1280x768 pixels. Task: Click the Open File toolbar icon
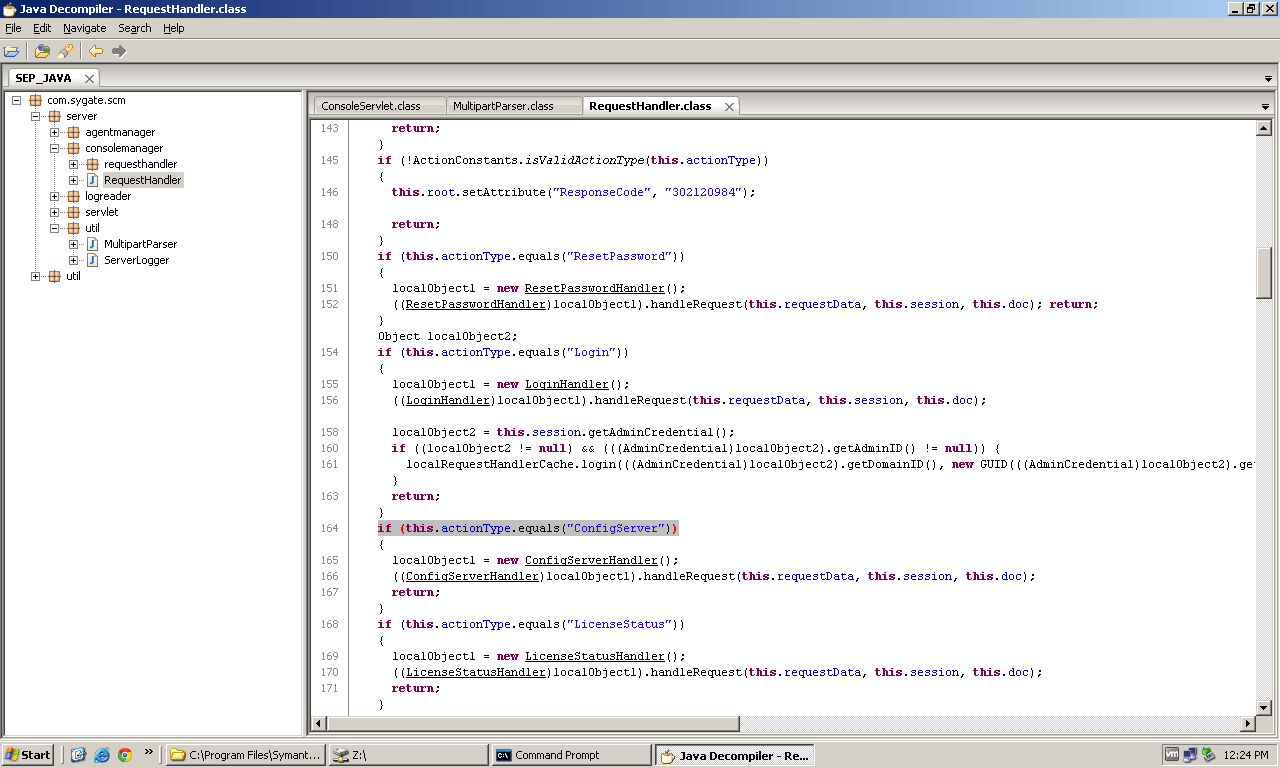(11, 51)
